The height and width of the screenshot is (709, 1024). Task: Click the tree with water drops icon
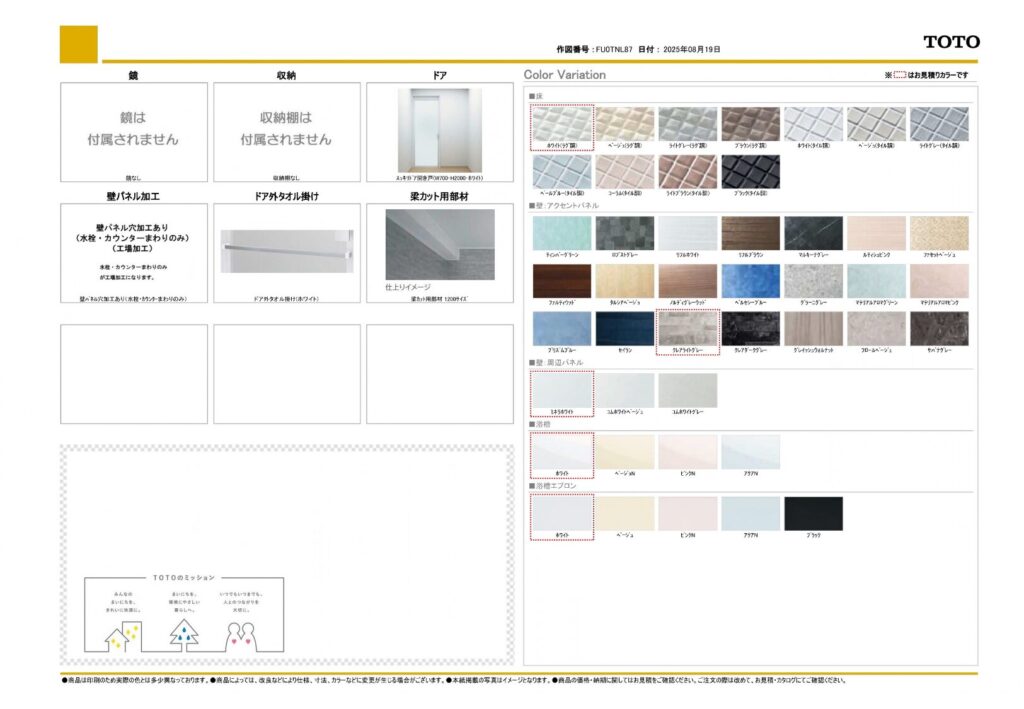[184, 633]
